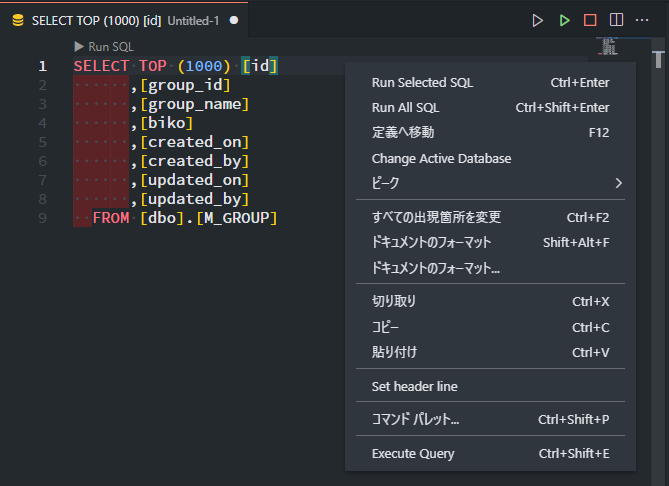The height and width of the screenshot is (486, 669).
Task: Open the More Actions ellipsis menu
Action: (642, 20)
